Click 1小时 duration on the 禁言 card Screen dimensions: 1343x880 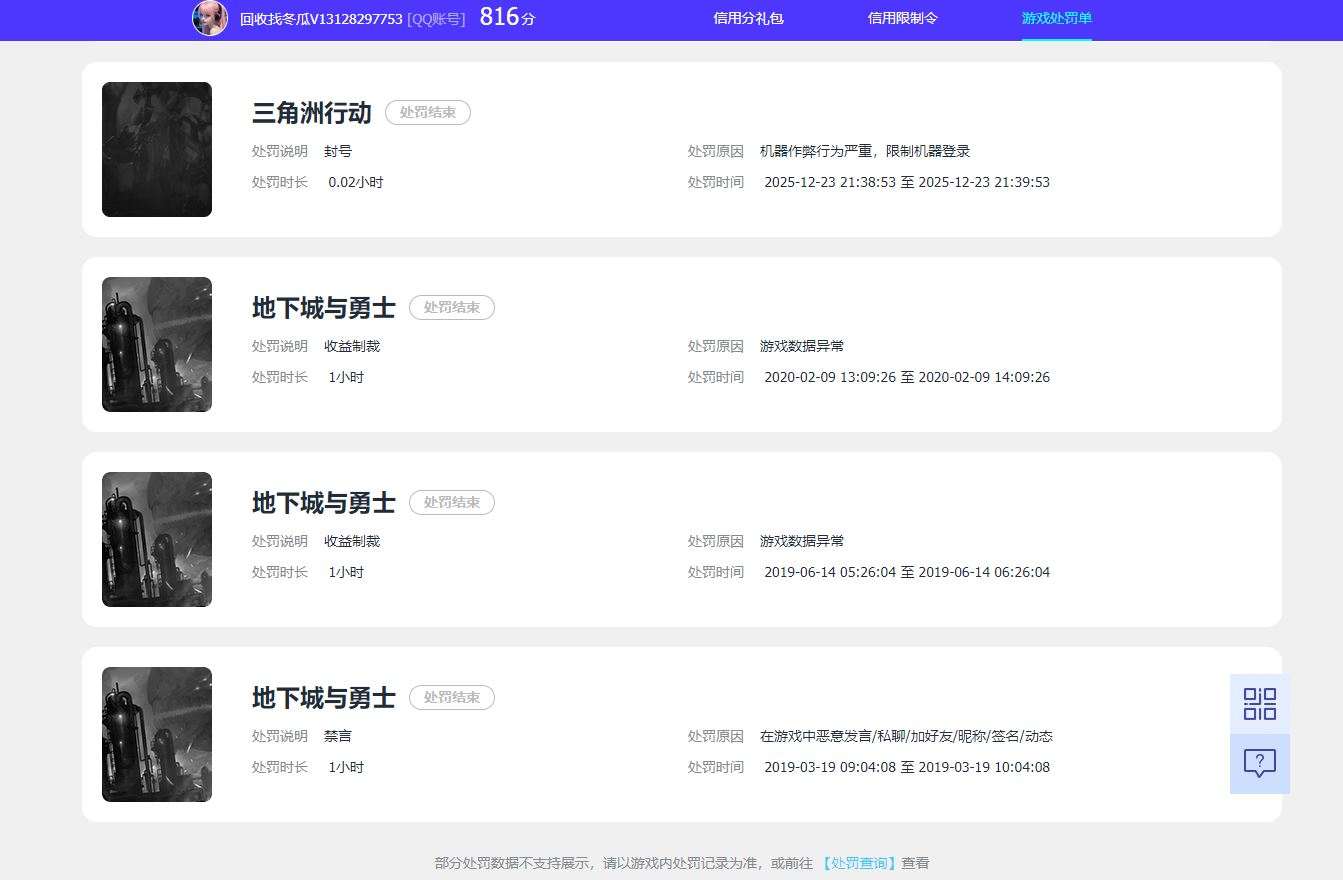pos(346,768)
